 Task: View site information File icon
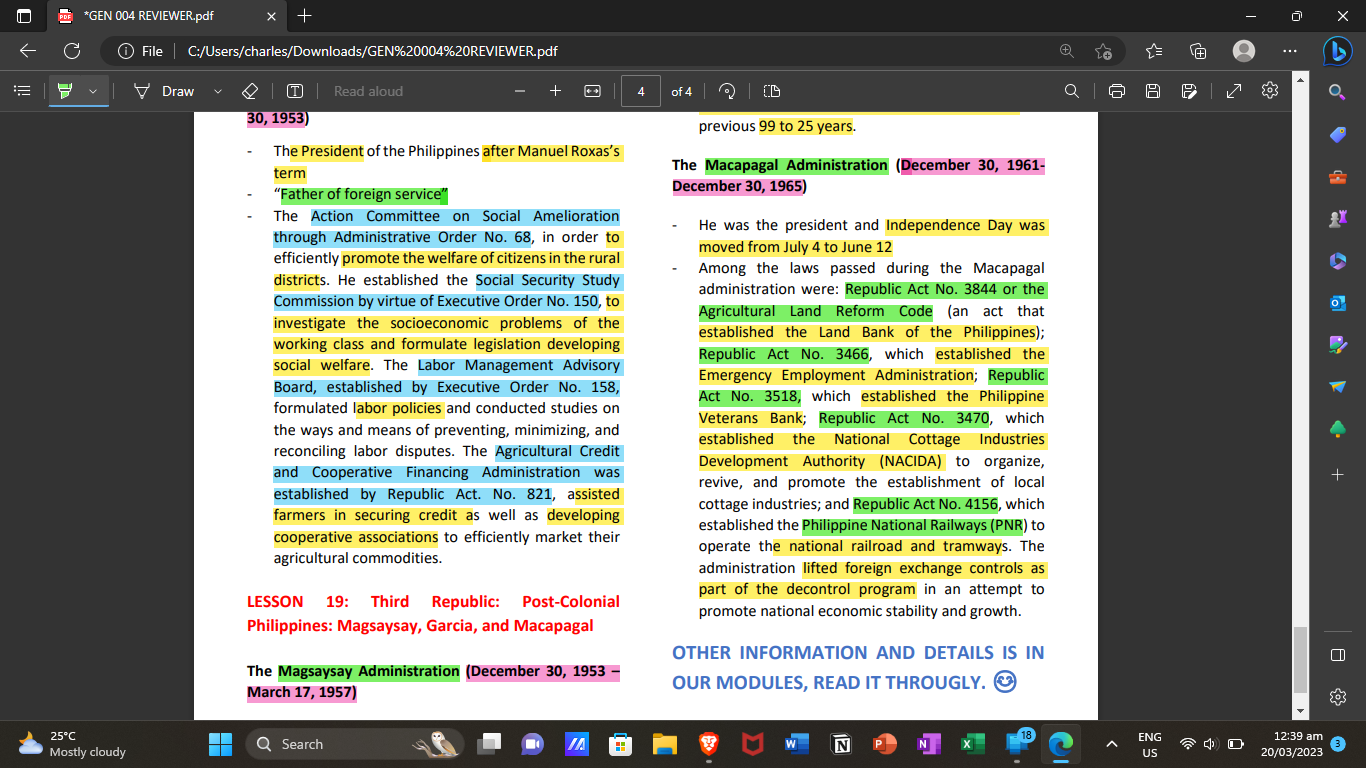pyautogui.click(x=139, y=51)
